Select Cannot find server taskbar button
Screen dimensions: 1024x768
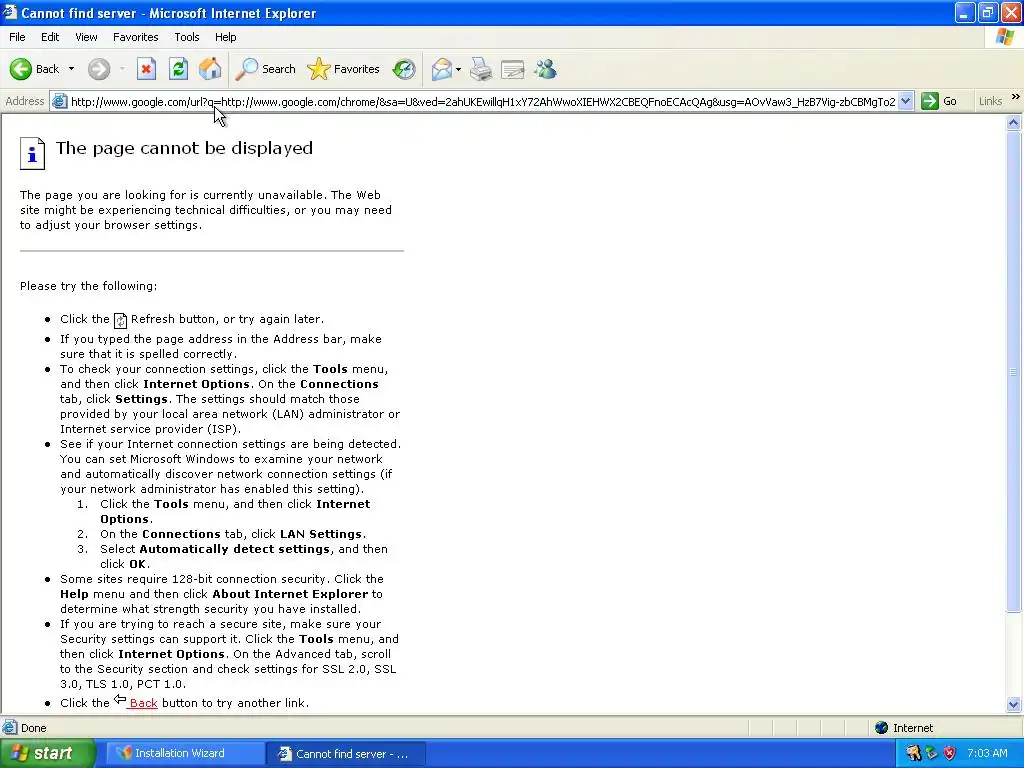[x=345, y=754]
